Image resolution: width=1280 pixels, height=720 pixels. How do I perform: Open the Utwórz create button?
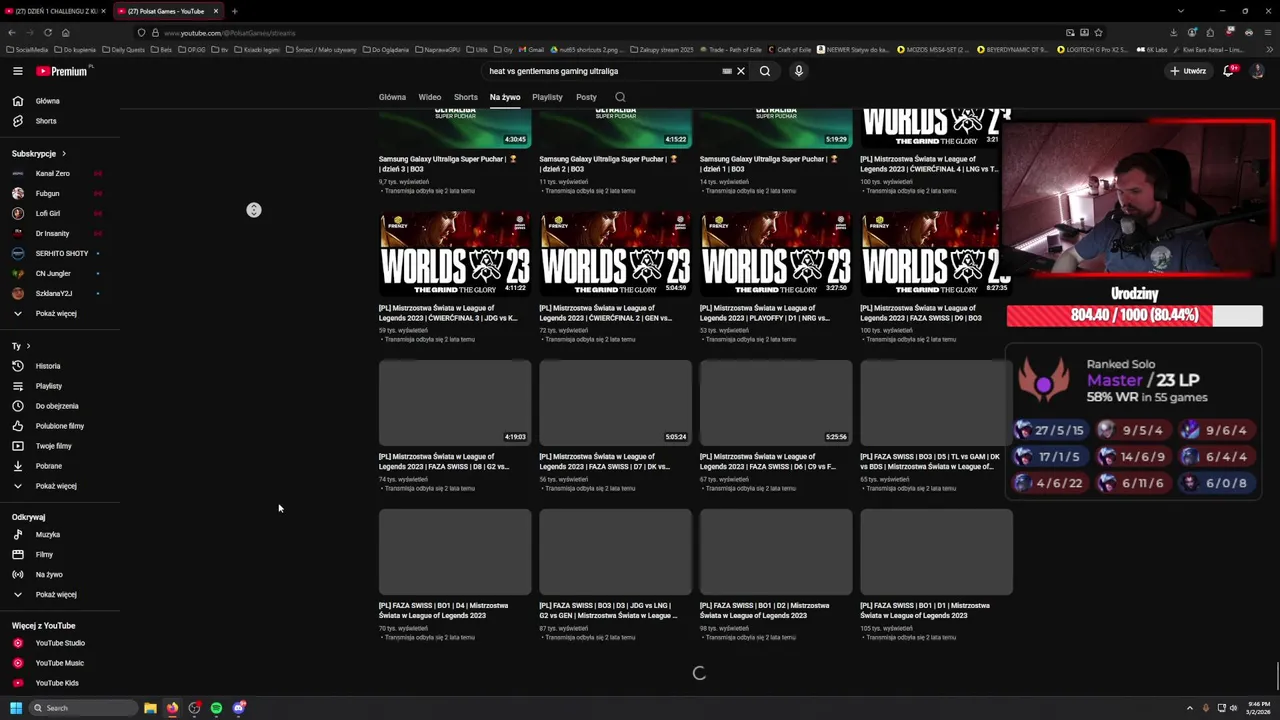point(1188,71)
